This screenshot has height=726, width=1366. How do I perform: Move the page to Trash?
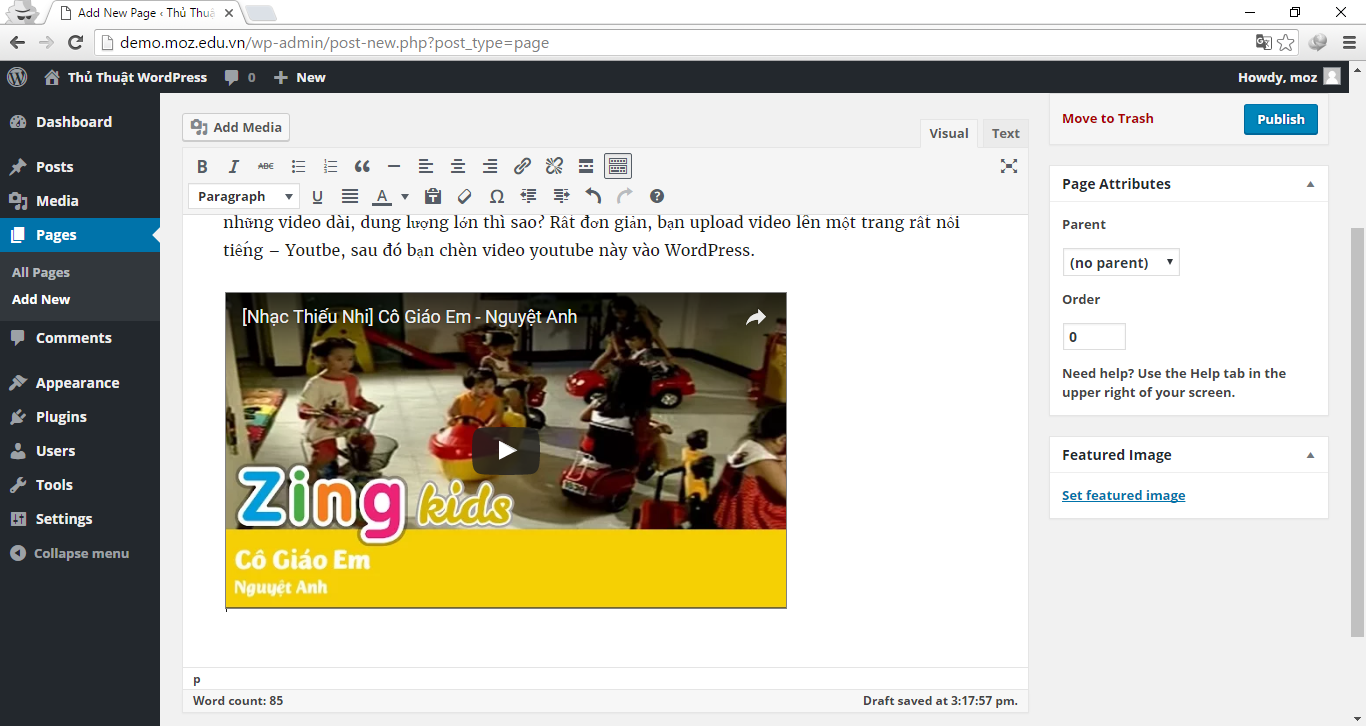coord(1108,118)
